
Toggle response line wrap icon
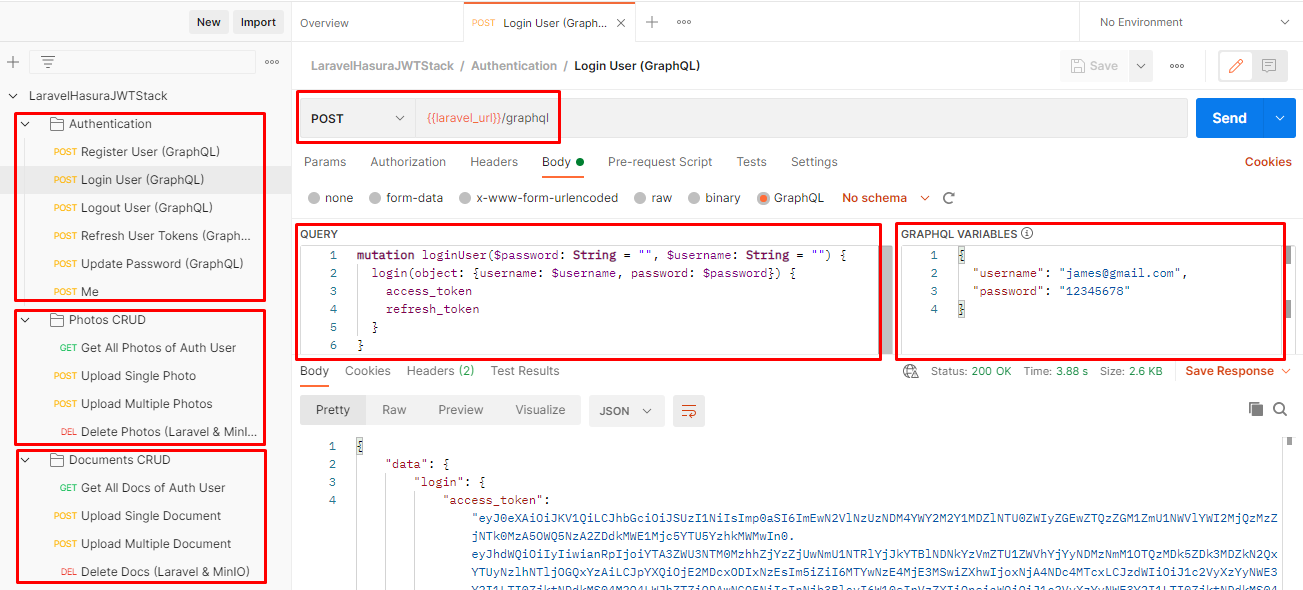(x=689, y=410)
